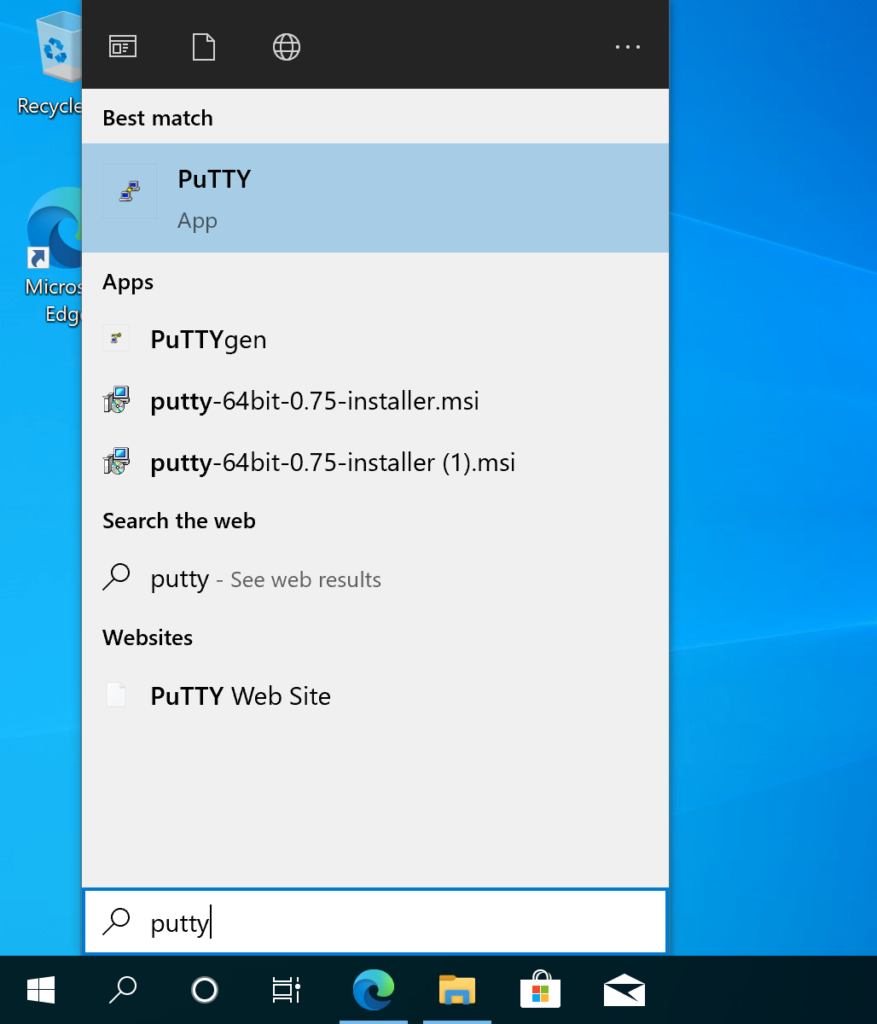Open the Mail app from the taskbar
Screen dimensions: 877x1024
pos(624,990)
